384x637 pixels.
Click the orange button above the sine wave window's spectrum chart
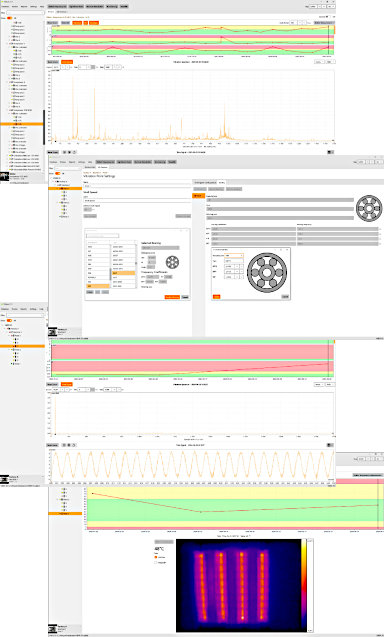[x=67, y=384]
